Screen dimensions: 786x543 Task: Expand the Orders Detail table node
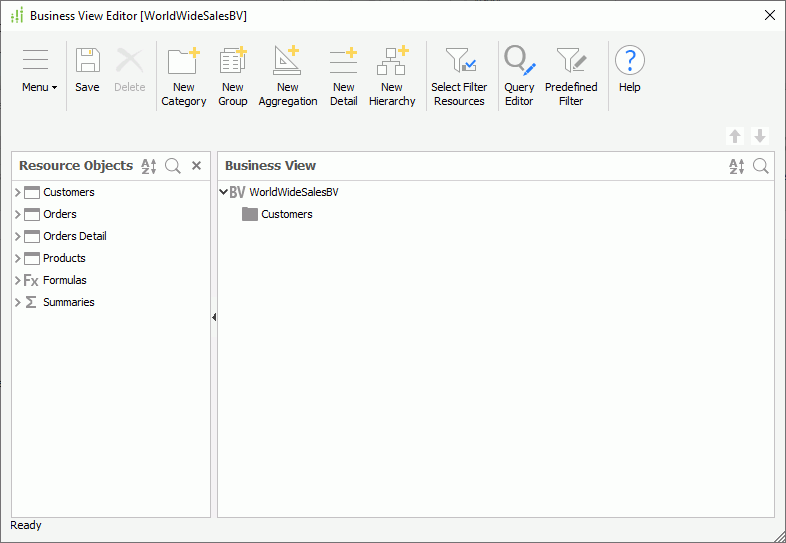[x=18, y=236]
